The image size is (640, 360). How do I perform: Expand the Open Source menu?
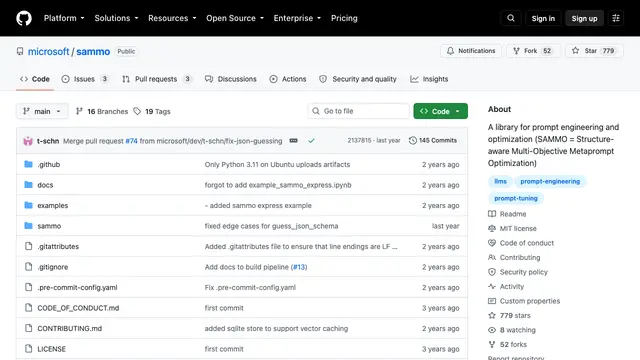tap(235, 18)
